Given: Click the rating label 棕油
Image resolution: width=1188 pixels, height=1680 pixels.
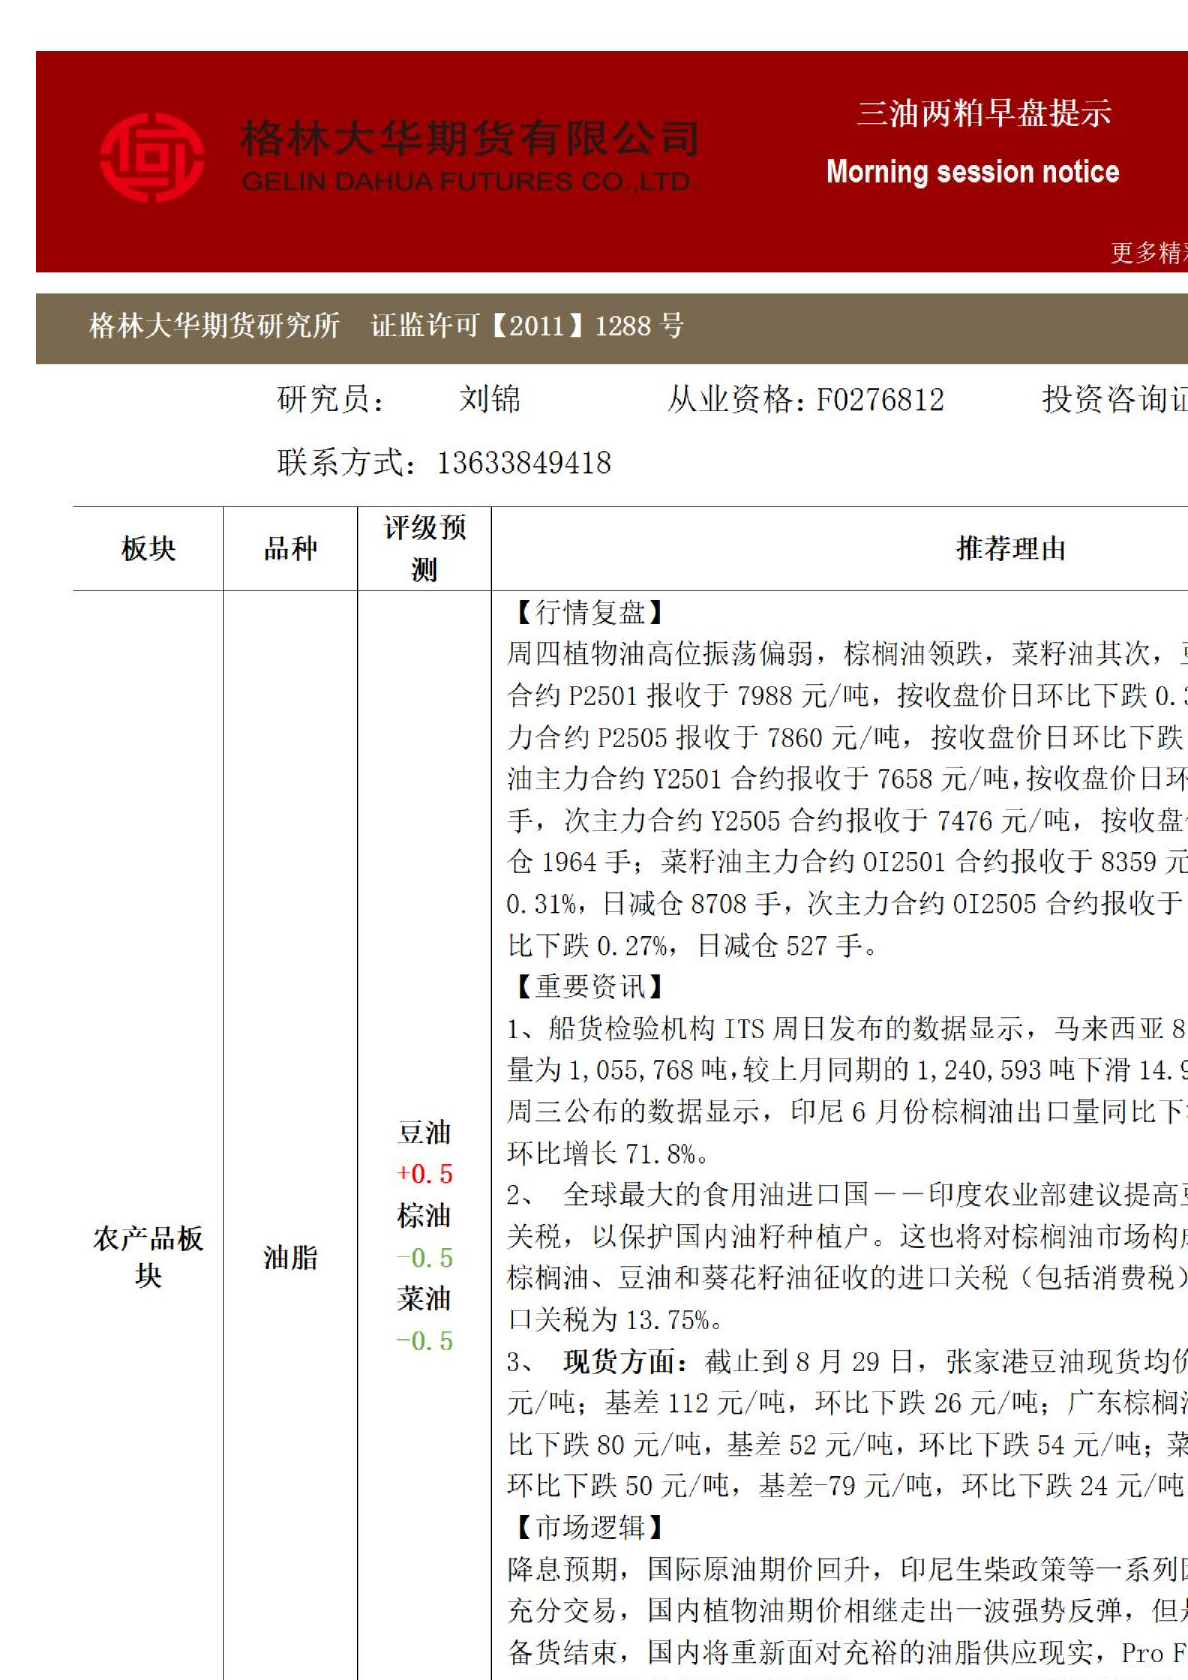Looking at the screenshot, I should (425, 1216).
